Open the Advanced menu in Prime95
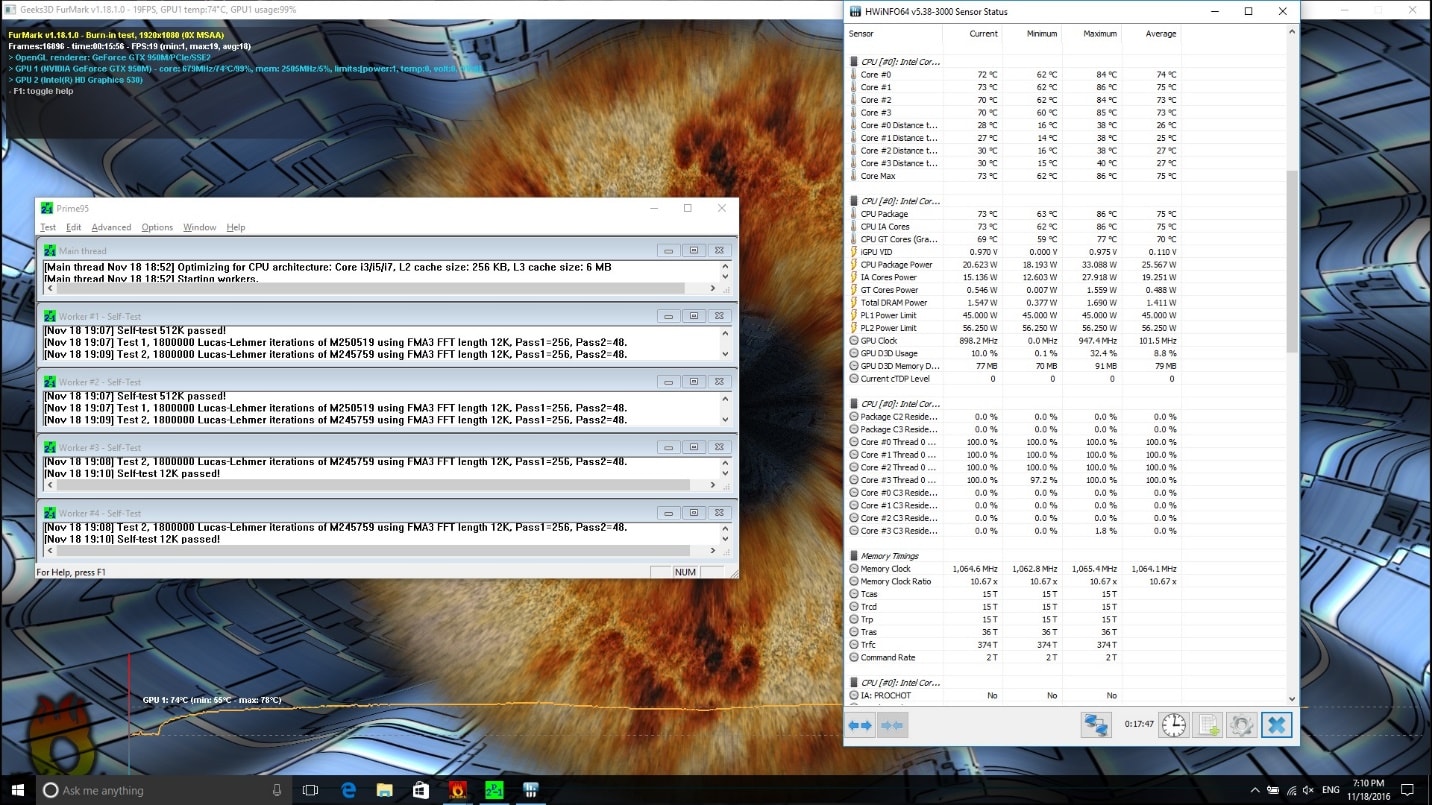This screenshot has width=1432, height=805. click(x=111, y=227)
